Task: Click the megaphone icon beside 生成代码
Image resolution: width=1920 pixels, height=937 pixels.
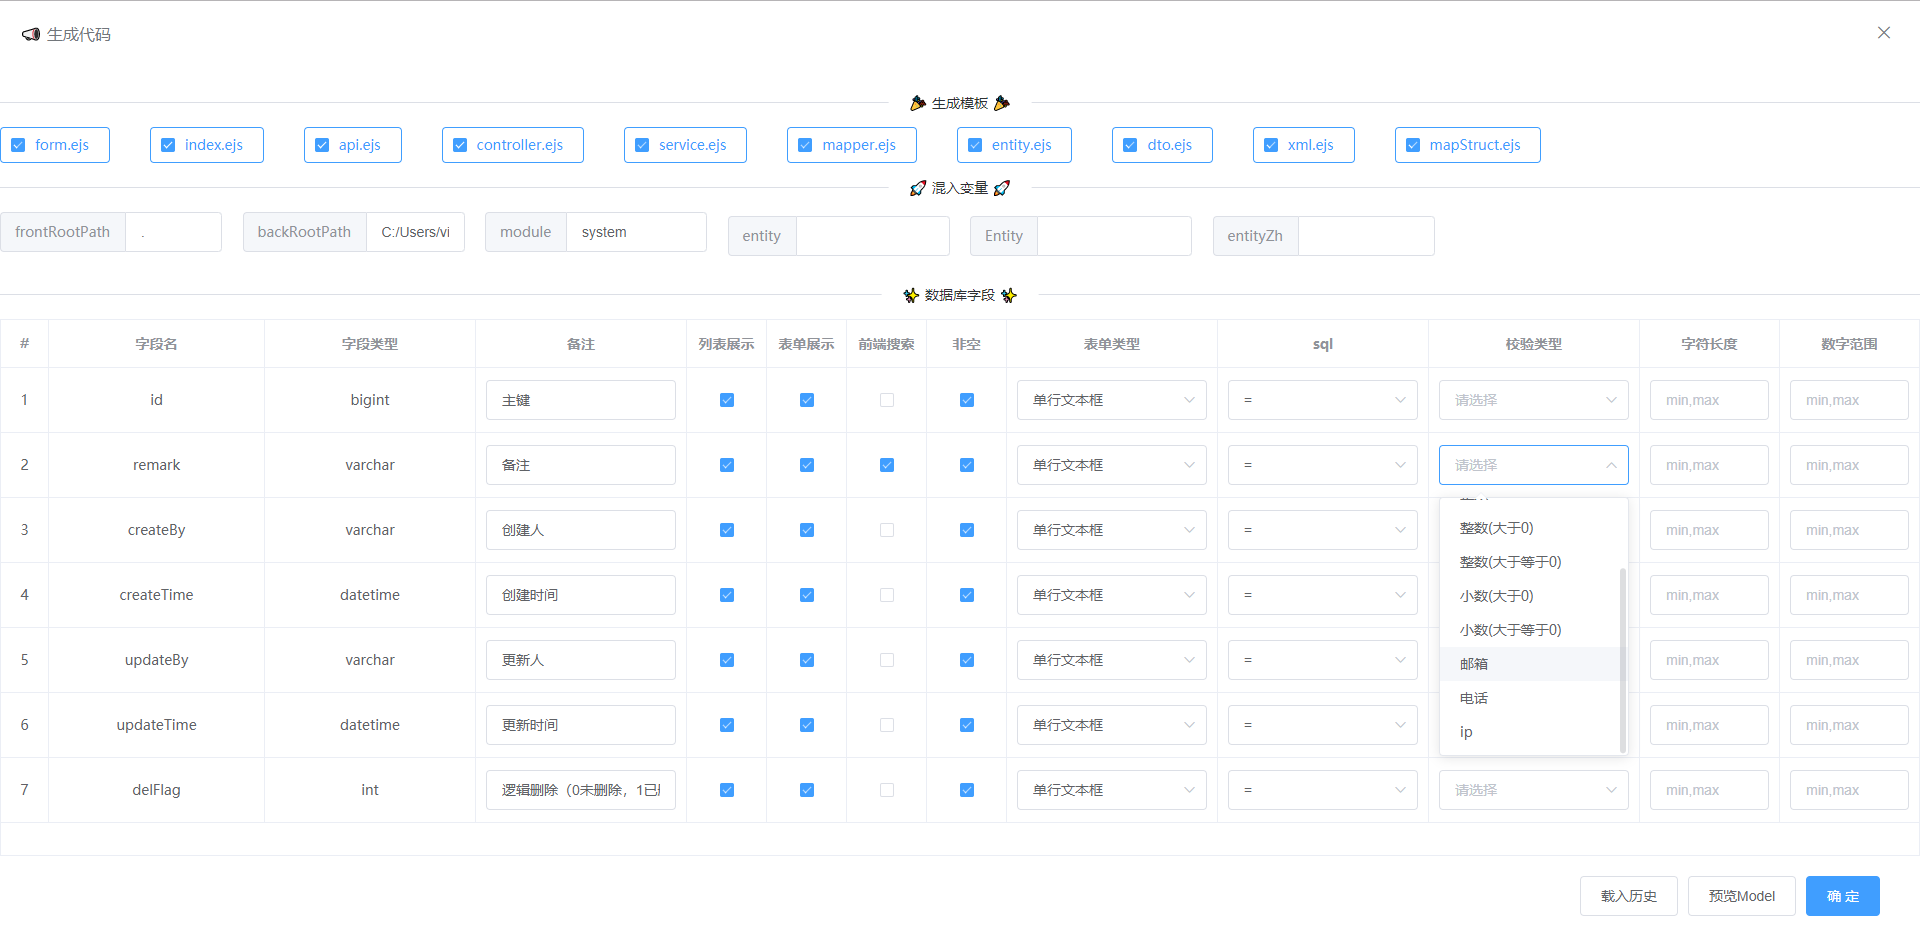Action: click(31, 34)
